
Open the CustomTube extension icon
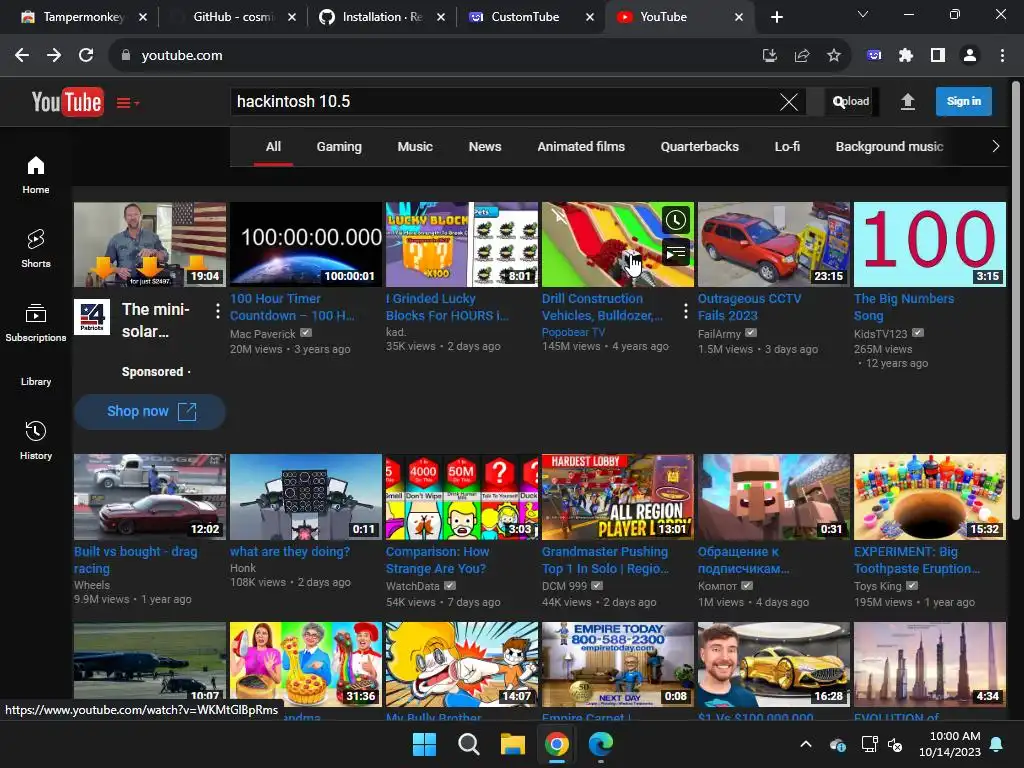pos(874,56)
